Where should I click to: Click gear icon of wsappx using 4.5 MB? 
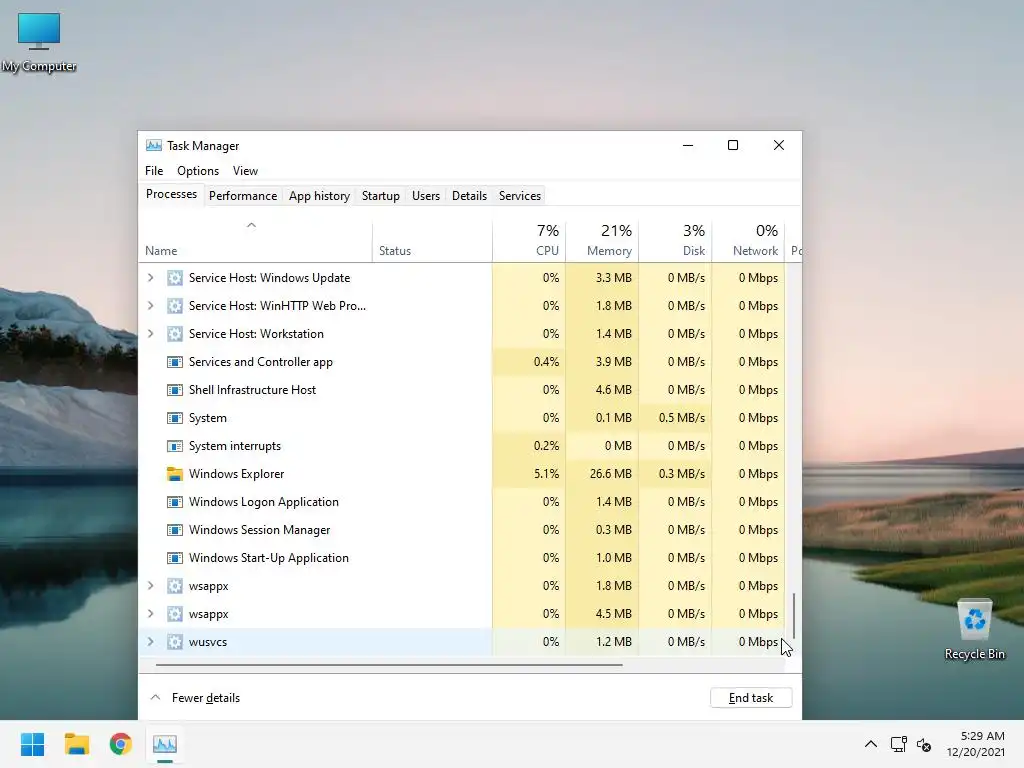174,614
